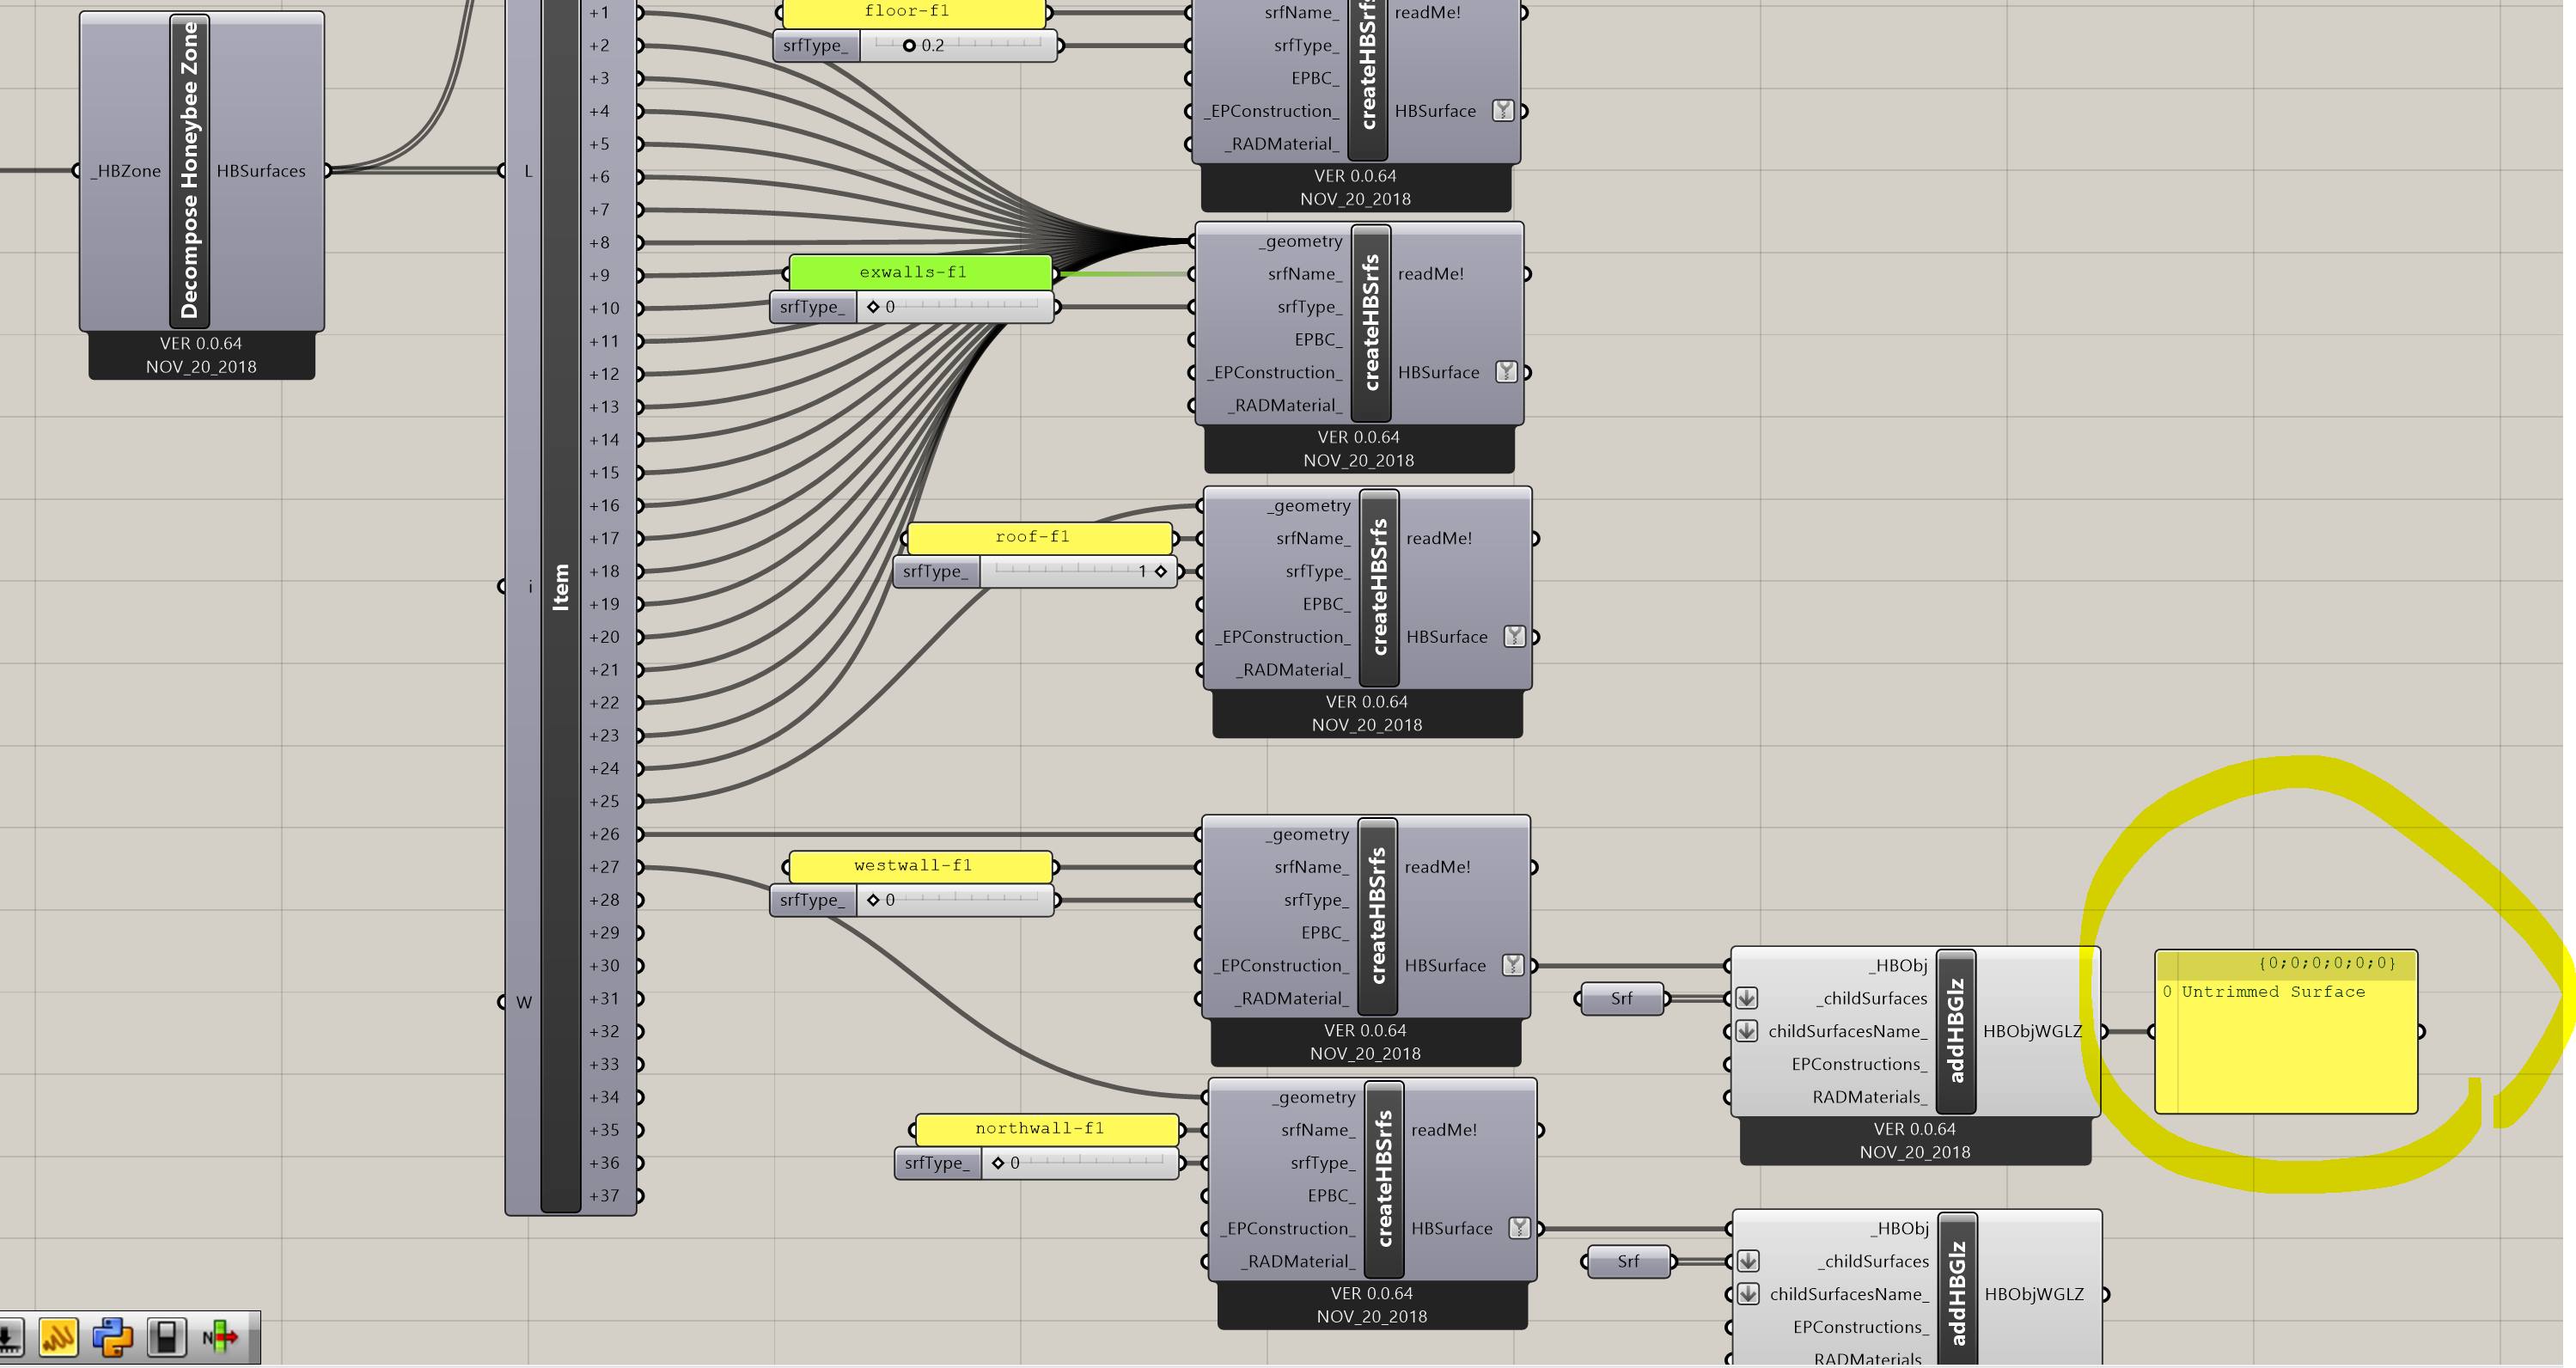
Task: Click the yellow scribble icon in the bottom toolbar
Action: (x=58, y=1337)
